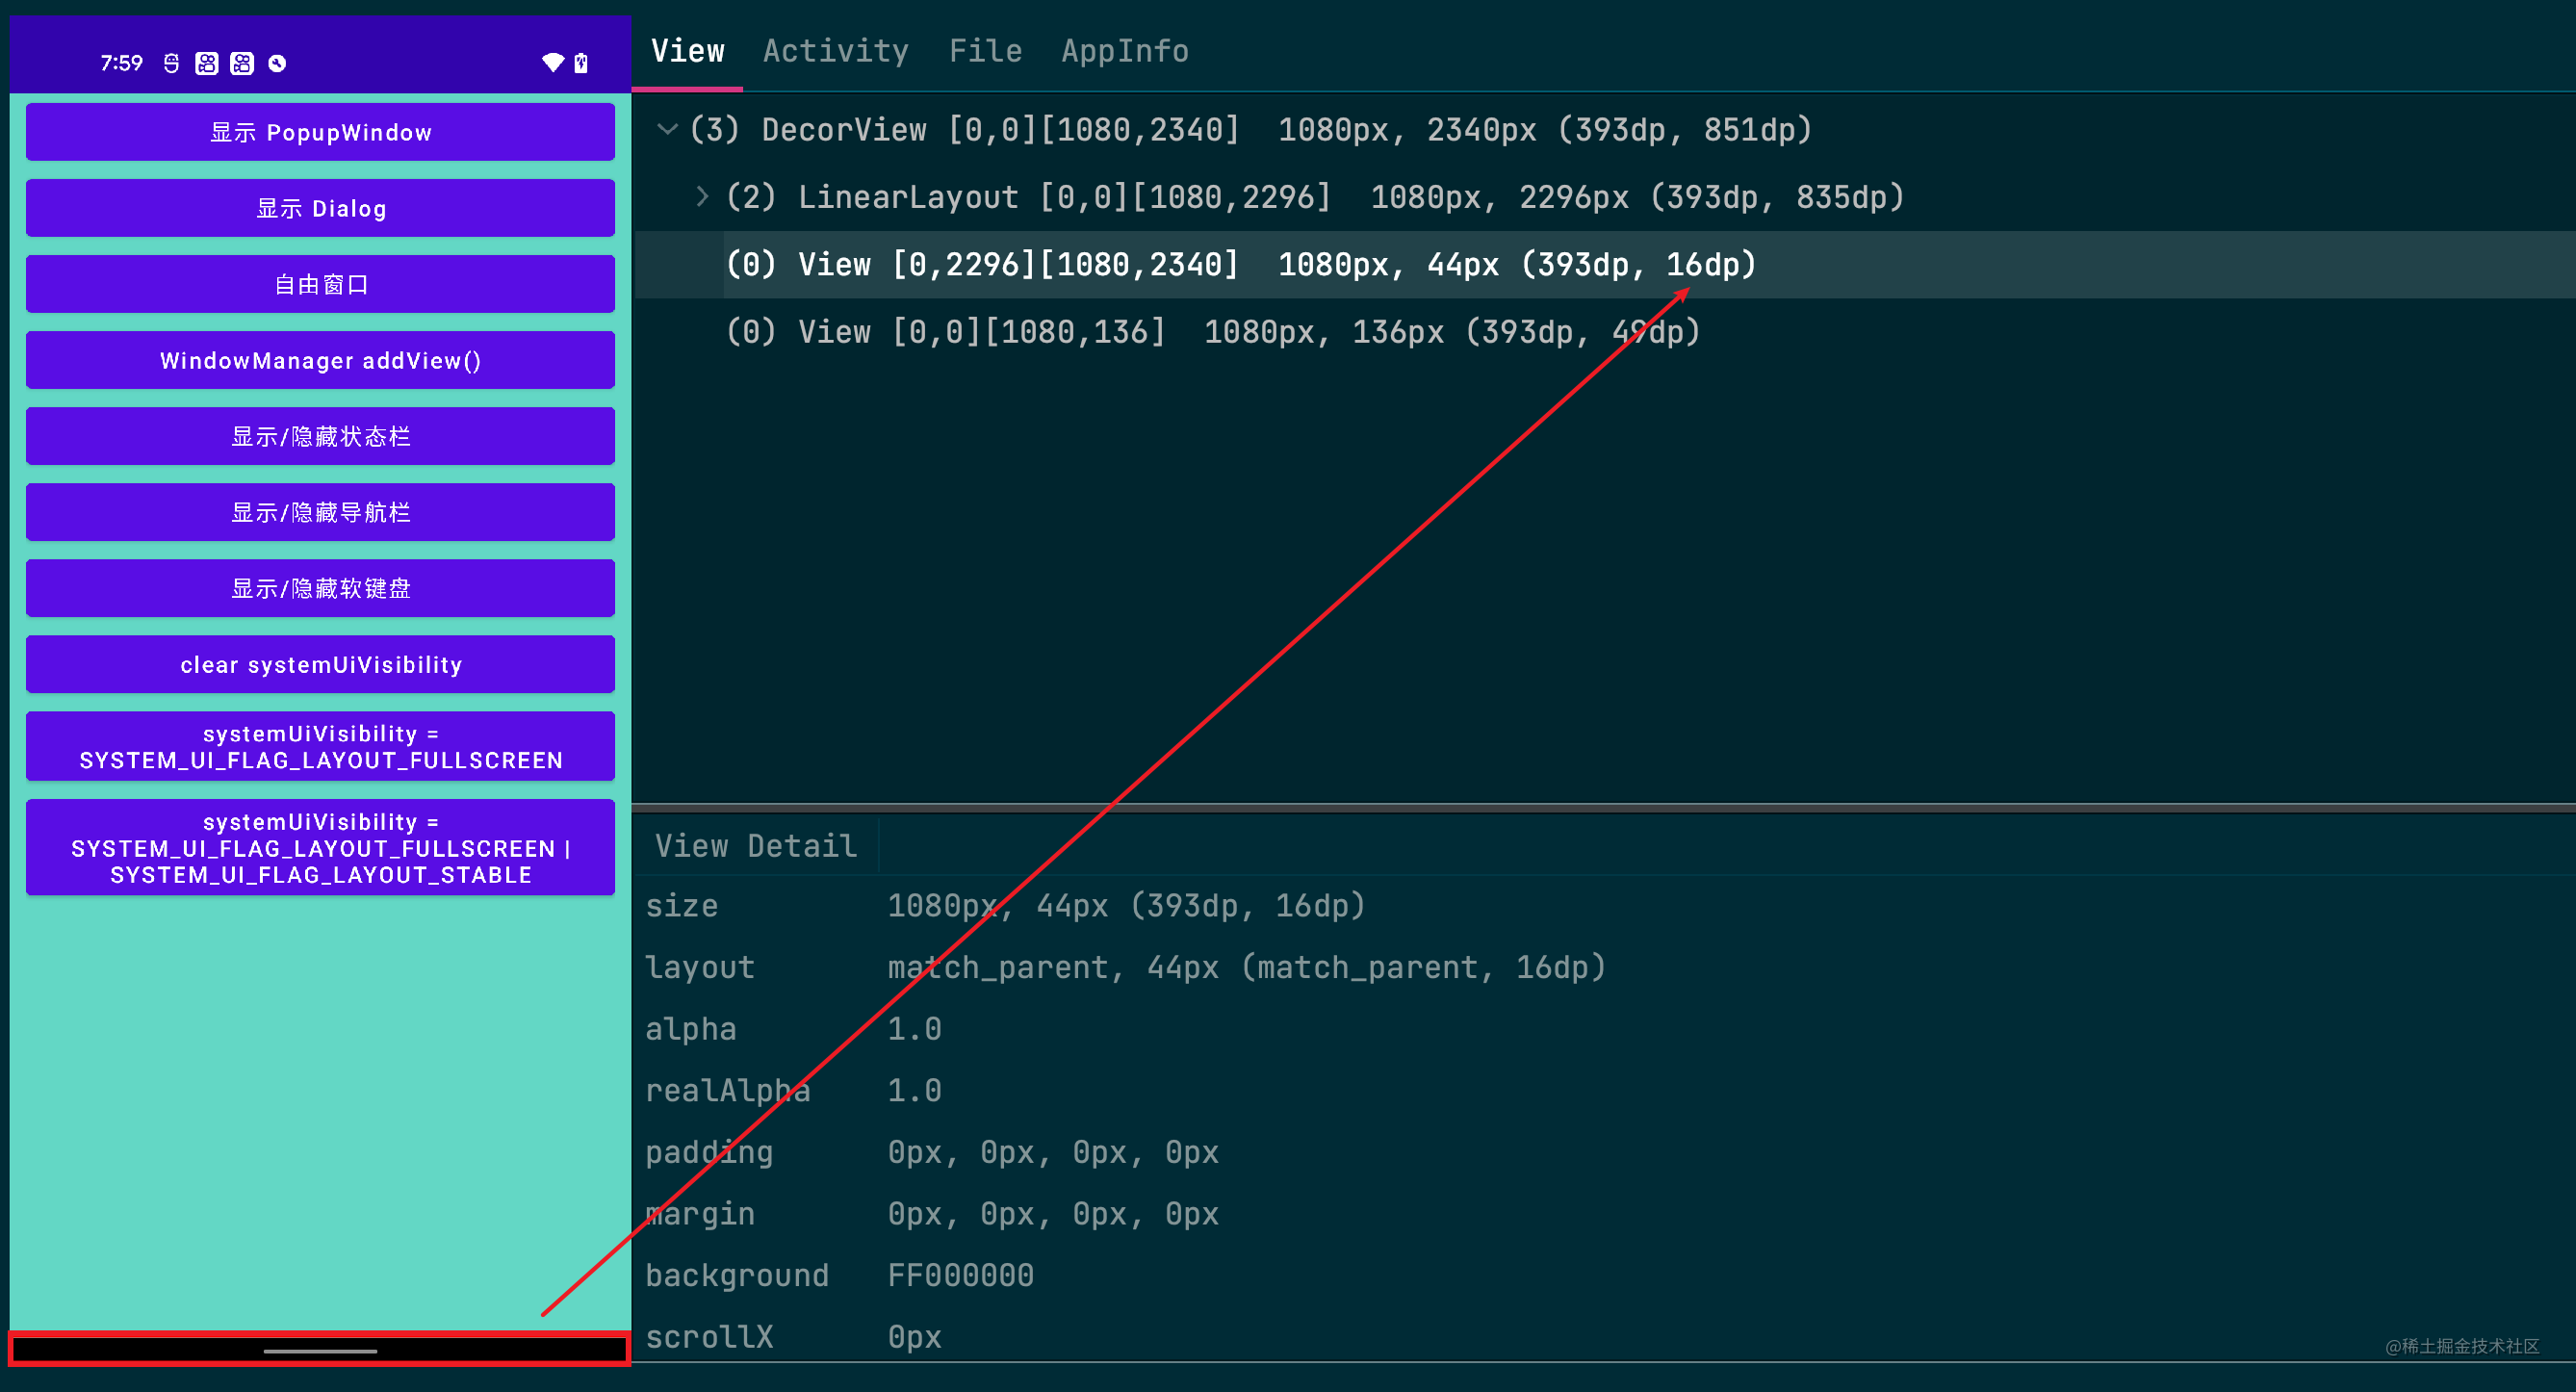The width and height of the screenshot is (2576, 1392).
Task: Toggle the 显示/隐藏软键盘 button
Action: 320,588
